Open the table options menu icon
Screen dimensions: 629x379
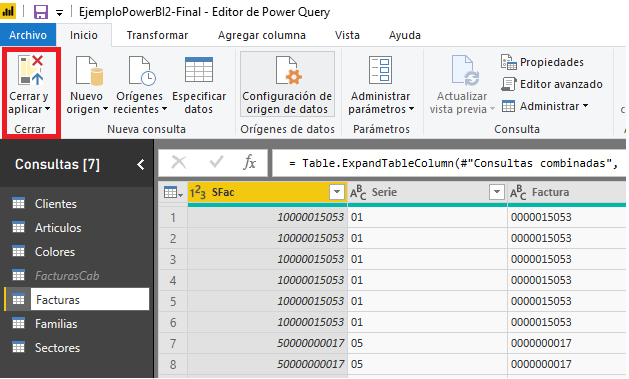point(173,193)
